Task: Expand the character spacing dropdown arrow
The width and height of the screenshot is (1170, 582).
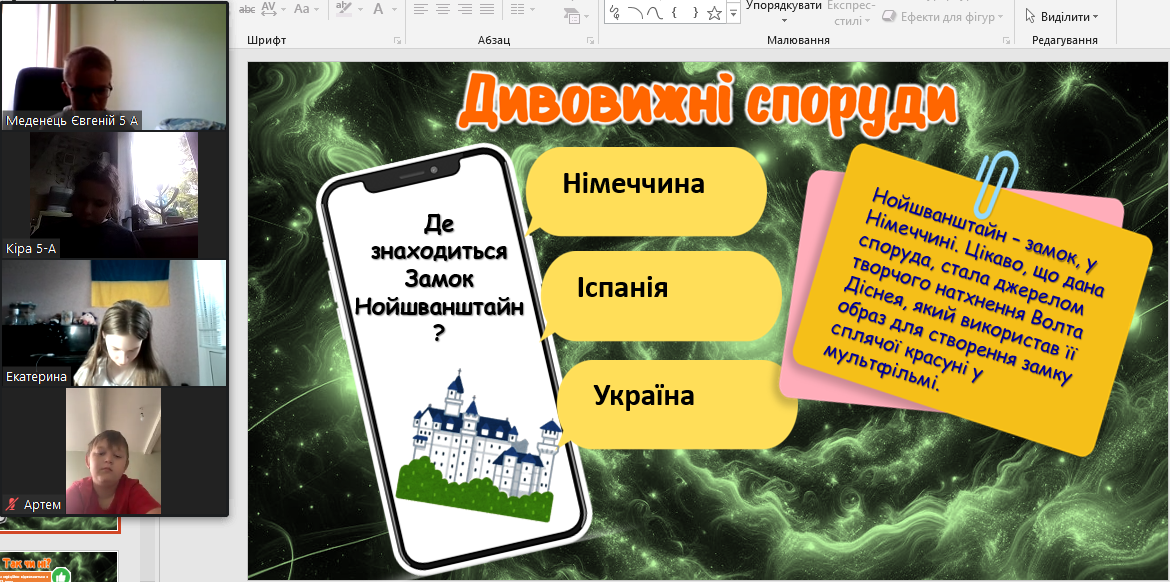Action: pos(284,9)
